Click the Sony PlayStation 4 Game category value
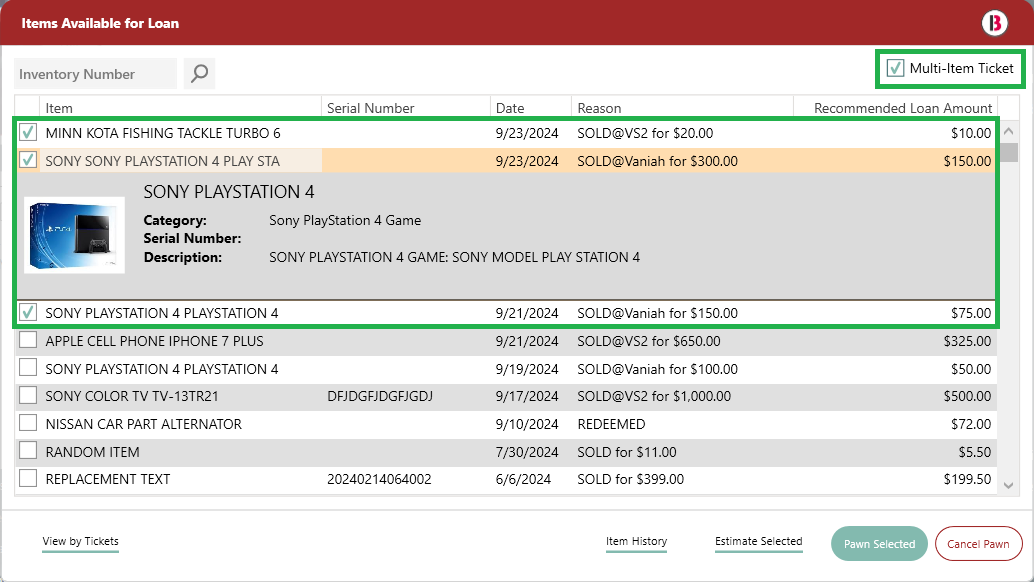 tap(345, 220)
